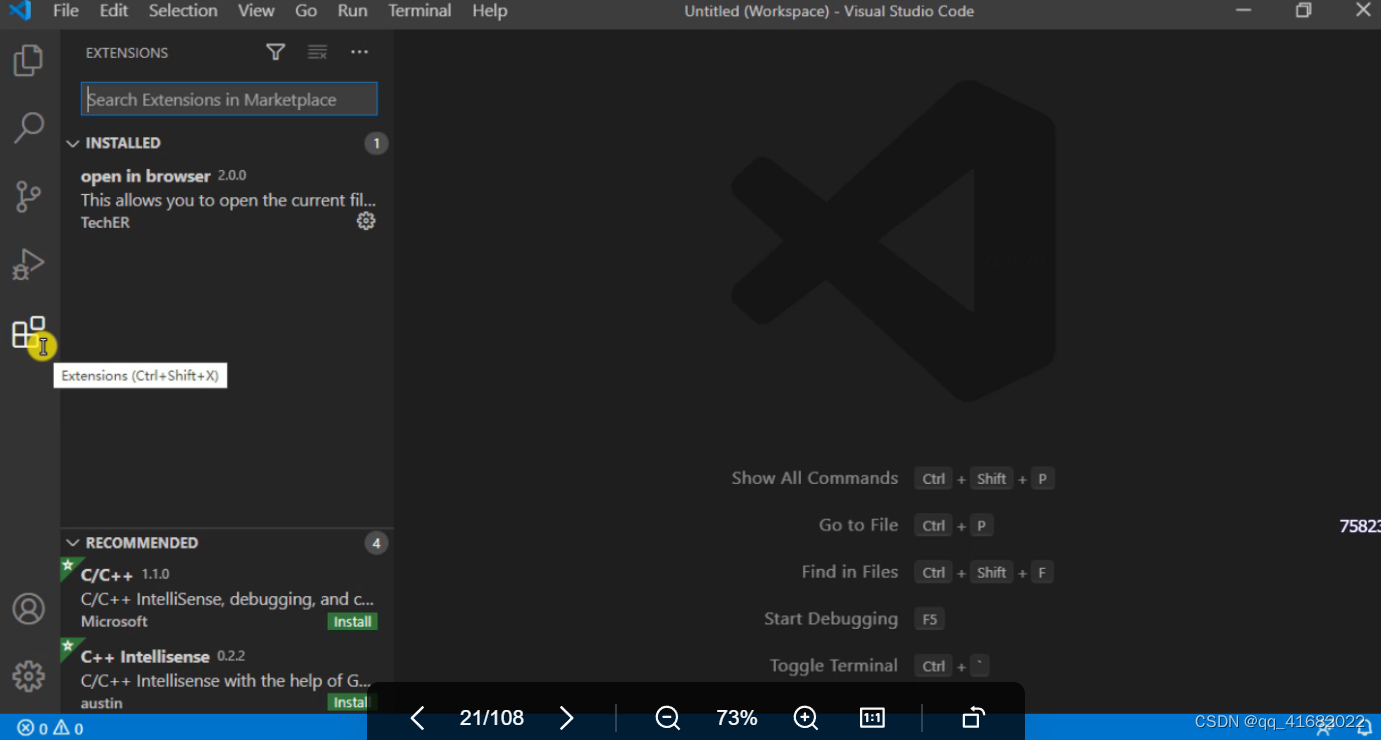Open the Source Control view

pos(28,196)
